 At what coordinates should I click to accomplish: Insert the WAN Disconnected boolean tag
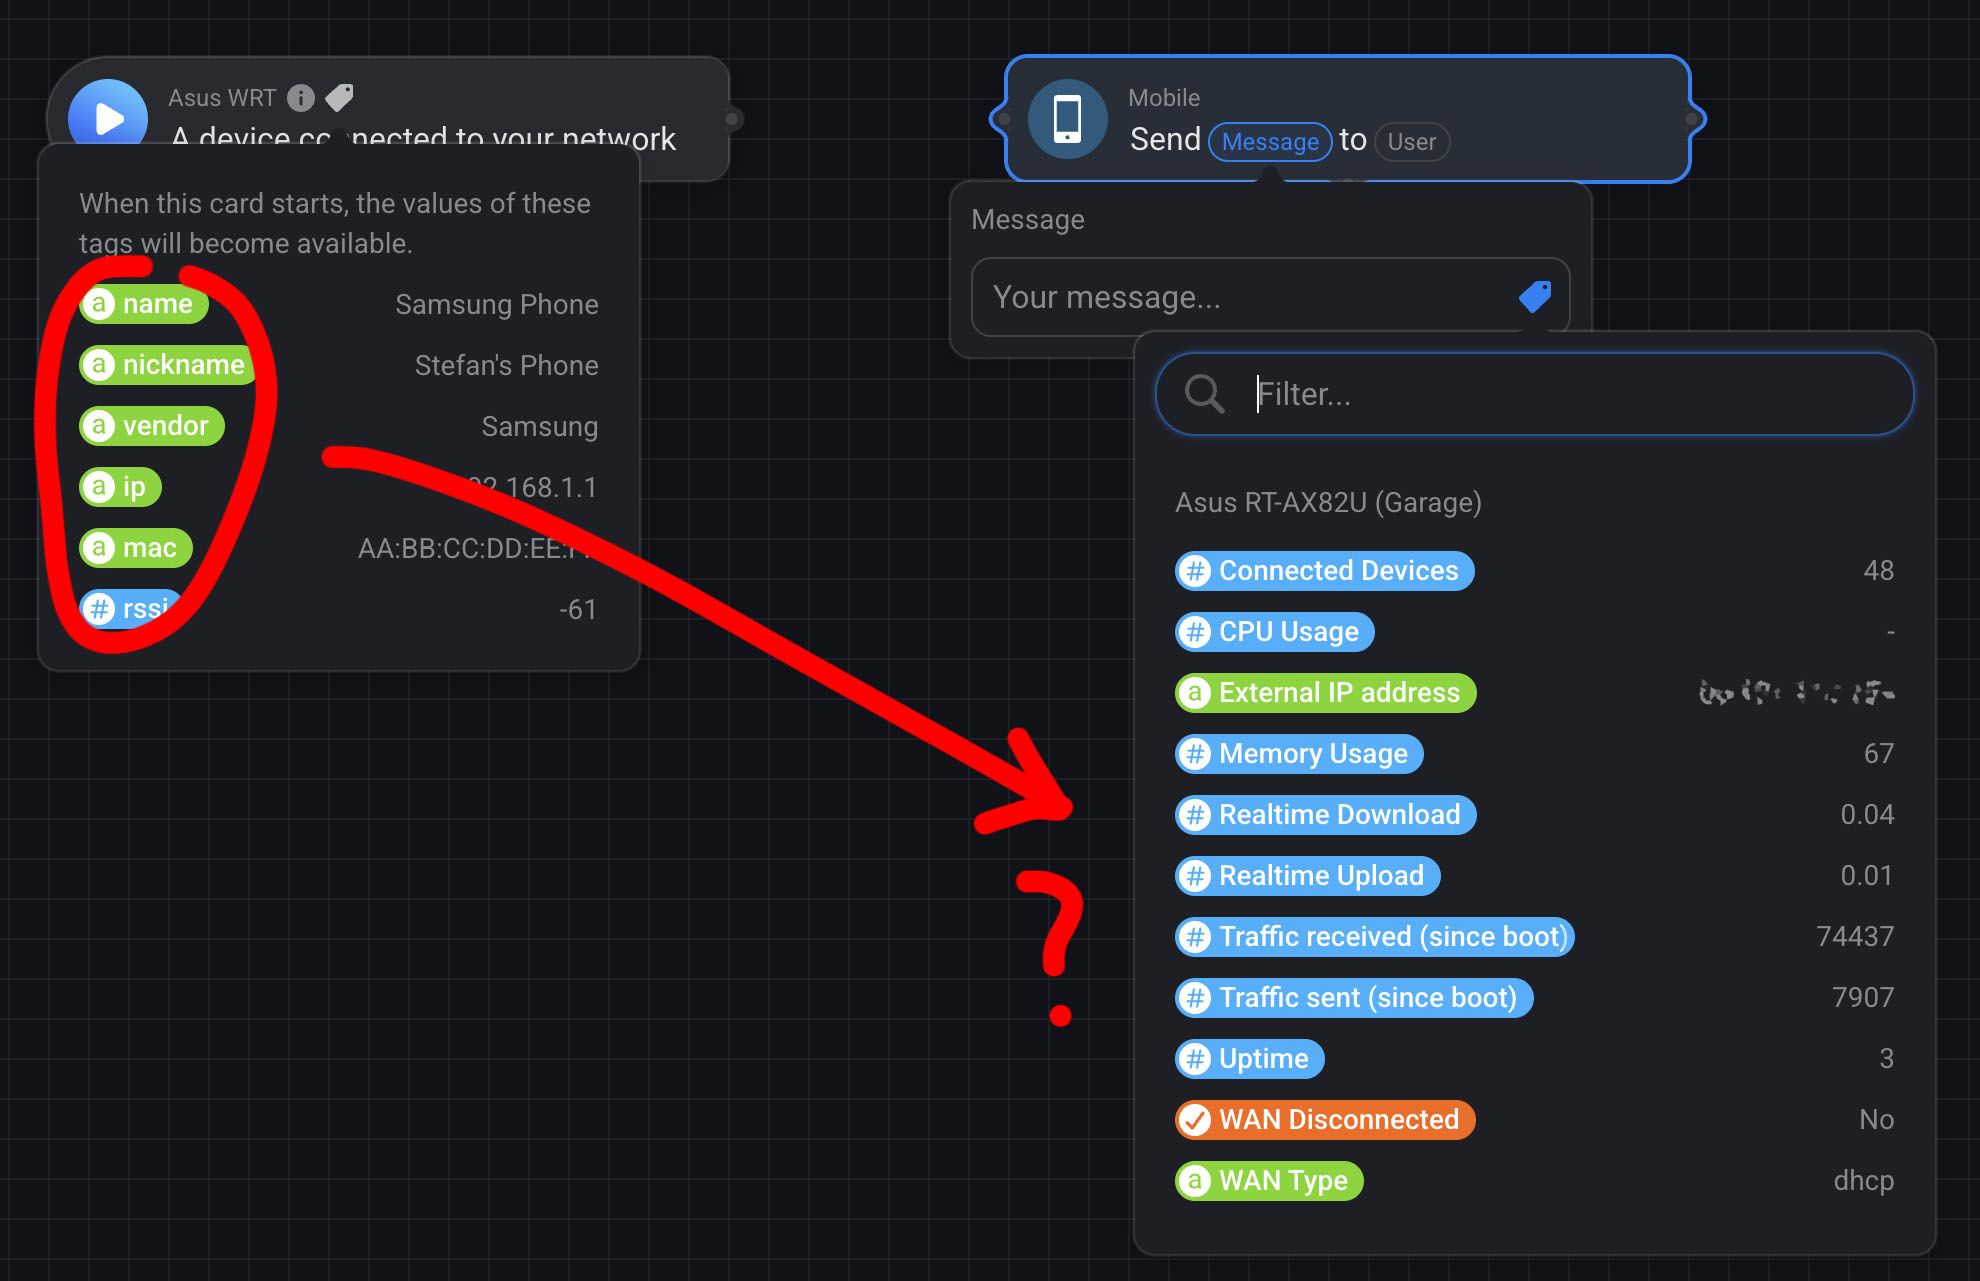(1324, 1120)
